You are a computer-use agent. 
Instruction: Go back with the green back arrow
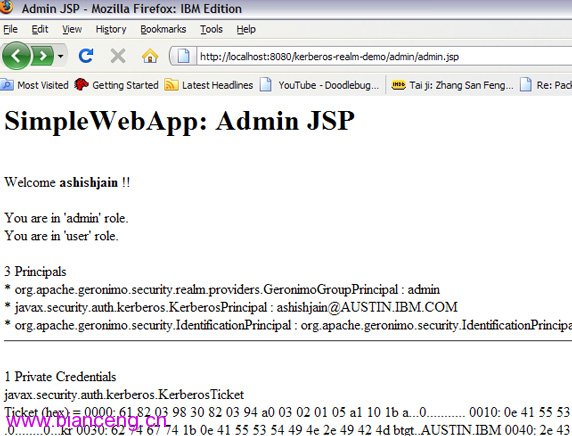click(x=16, y=56)
